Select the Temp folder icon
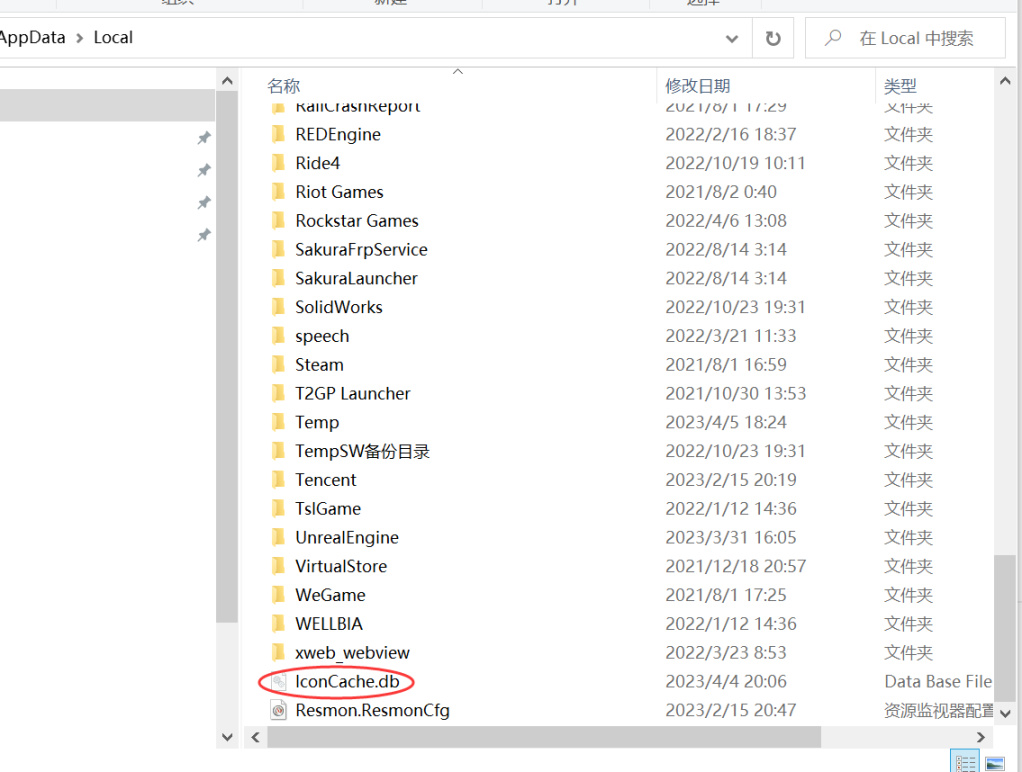 pos(278,422)
